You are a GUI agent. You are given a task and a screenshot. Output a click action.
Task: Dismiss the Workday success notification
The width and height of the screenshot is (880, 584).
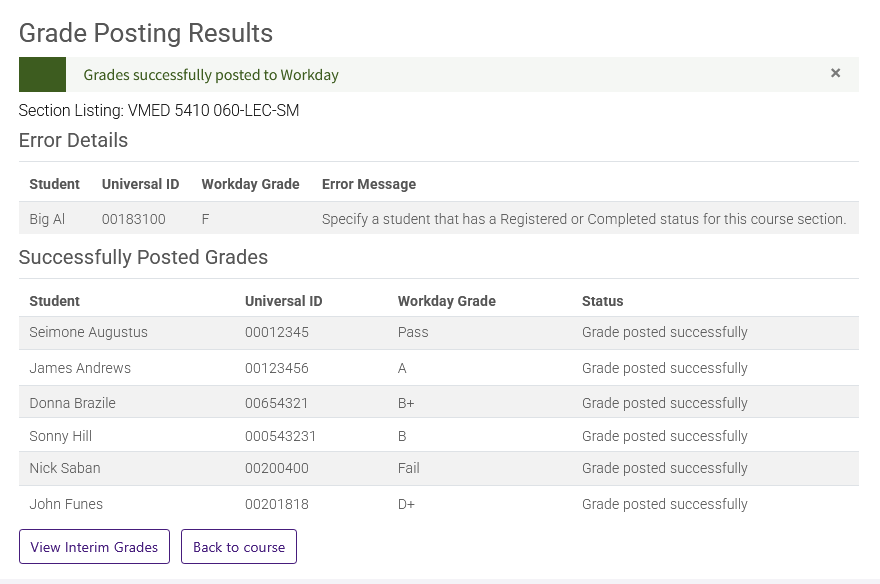[835, 72]
